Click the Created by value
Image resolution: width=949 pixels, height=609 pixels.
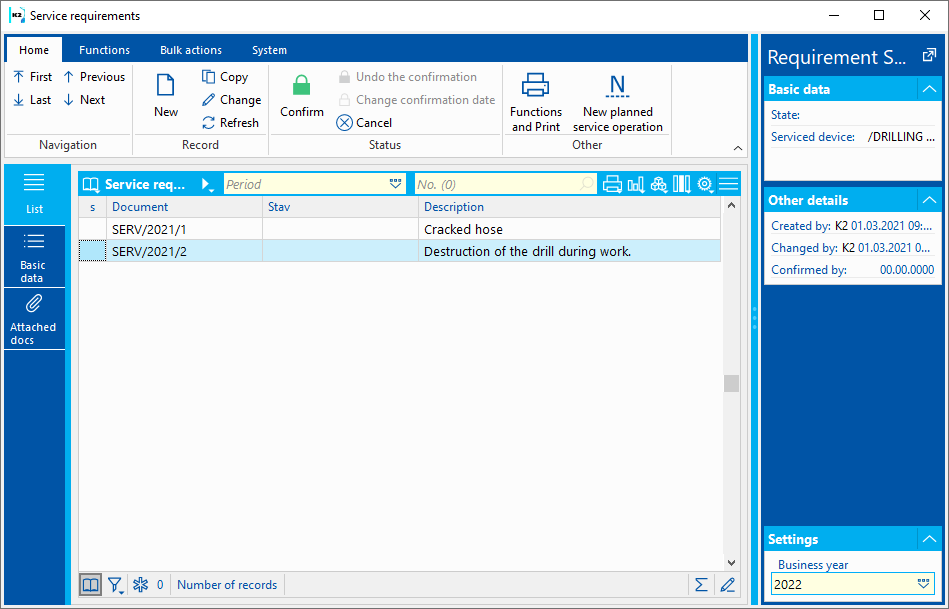pyautogui.click(x=883, y=226)
